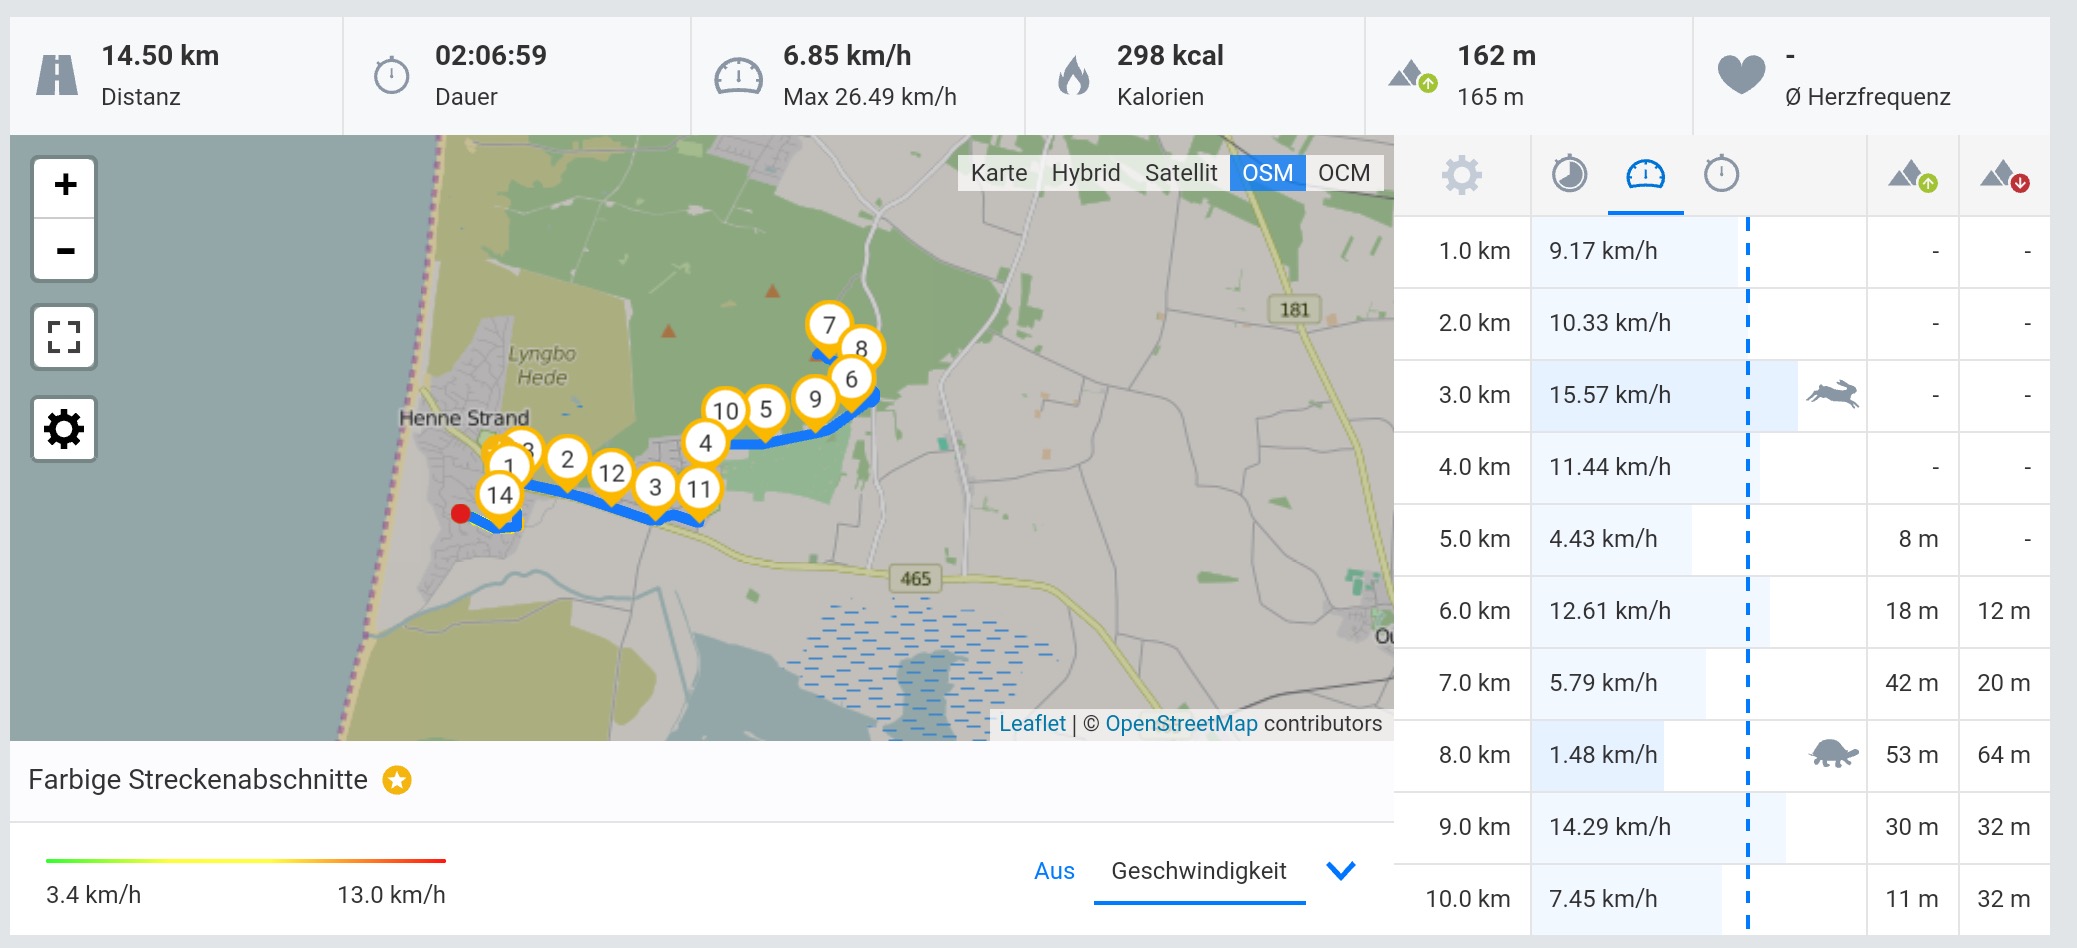Open map settings gear button

[x=64, y=429]
